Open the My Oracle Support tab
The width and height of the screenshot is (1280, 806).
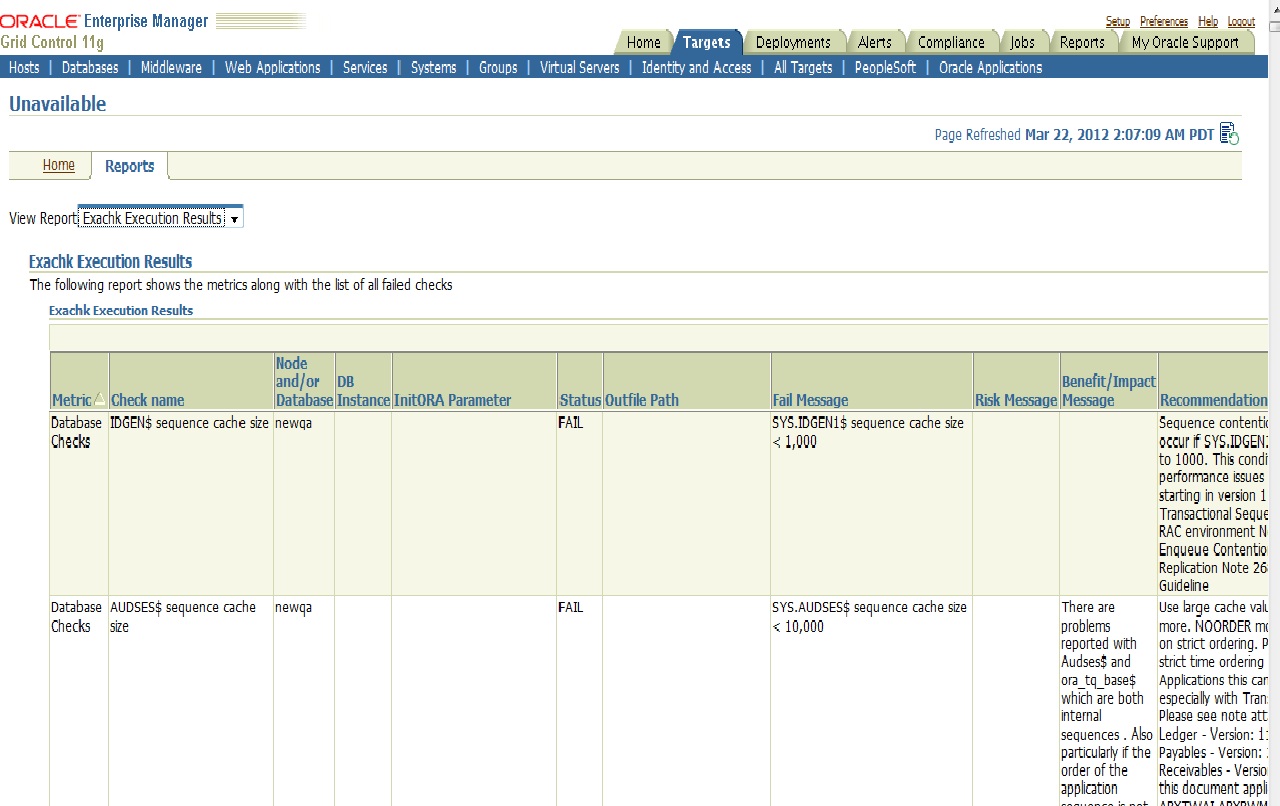click(x=1185, y=42)
